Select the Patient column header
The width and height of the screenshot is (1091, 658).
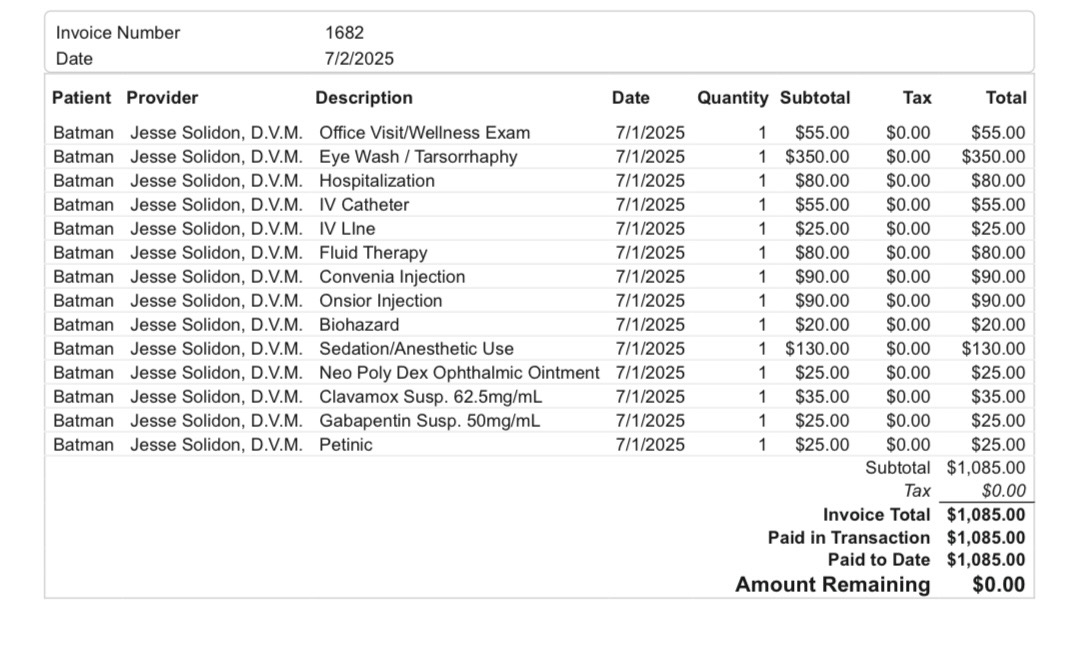coord(82,98)
